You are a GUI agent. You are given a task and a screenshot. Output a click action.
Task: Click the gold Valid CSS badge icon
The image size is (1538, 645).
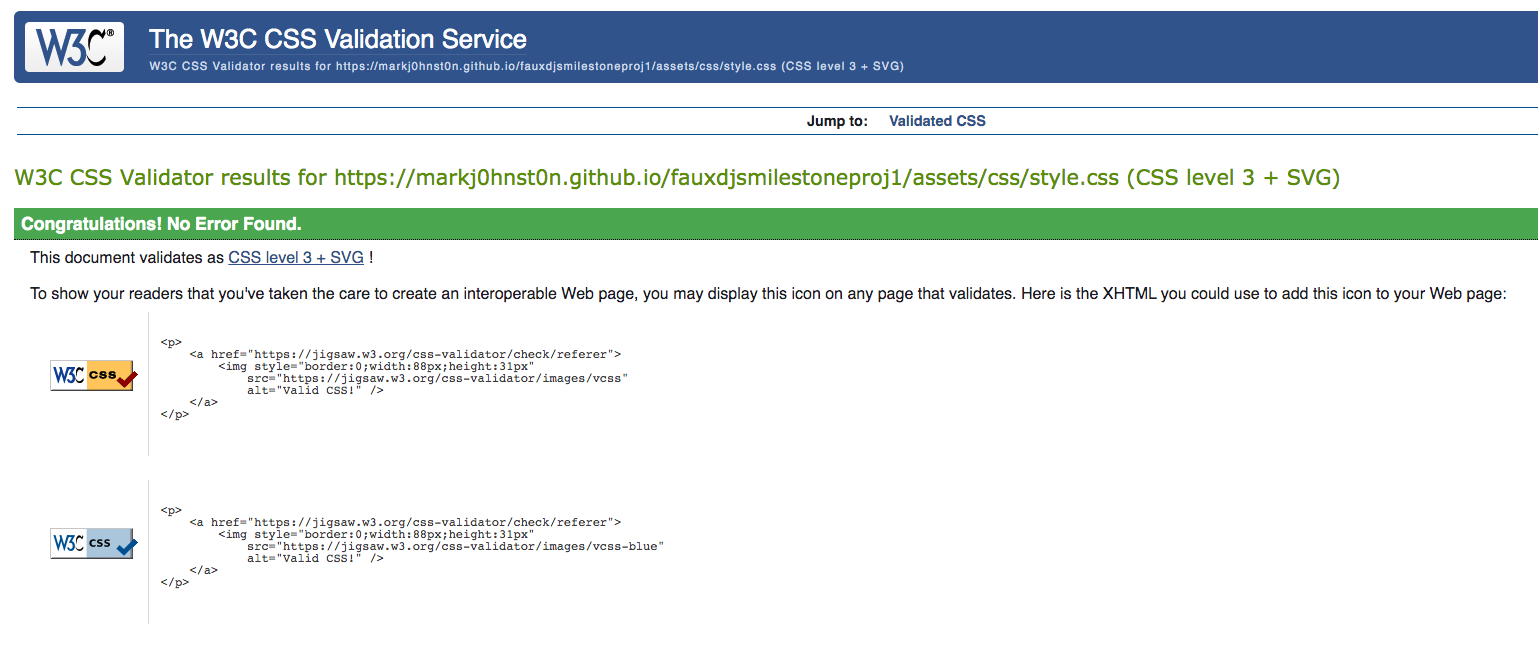point(94,376)
